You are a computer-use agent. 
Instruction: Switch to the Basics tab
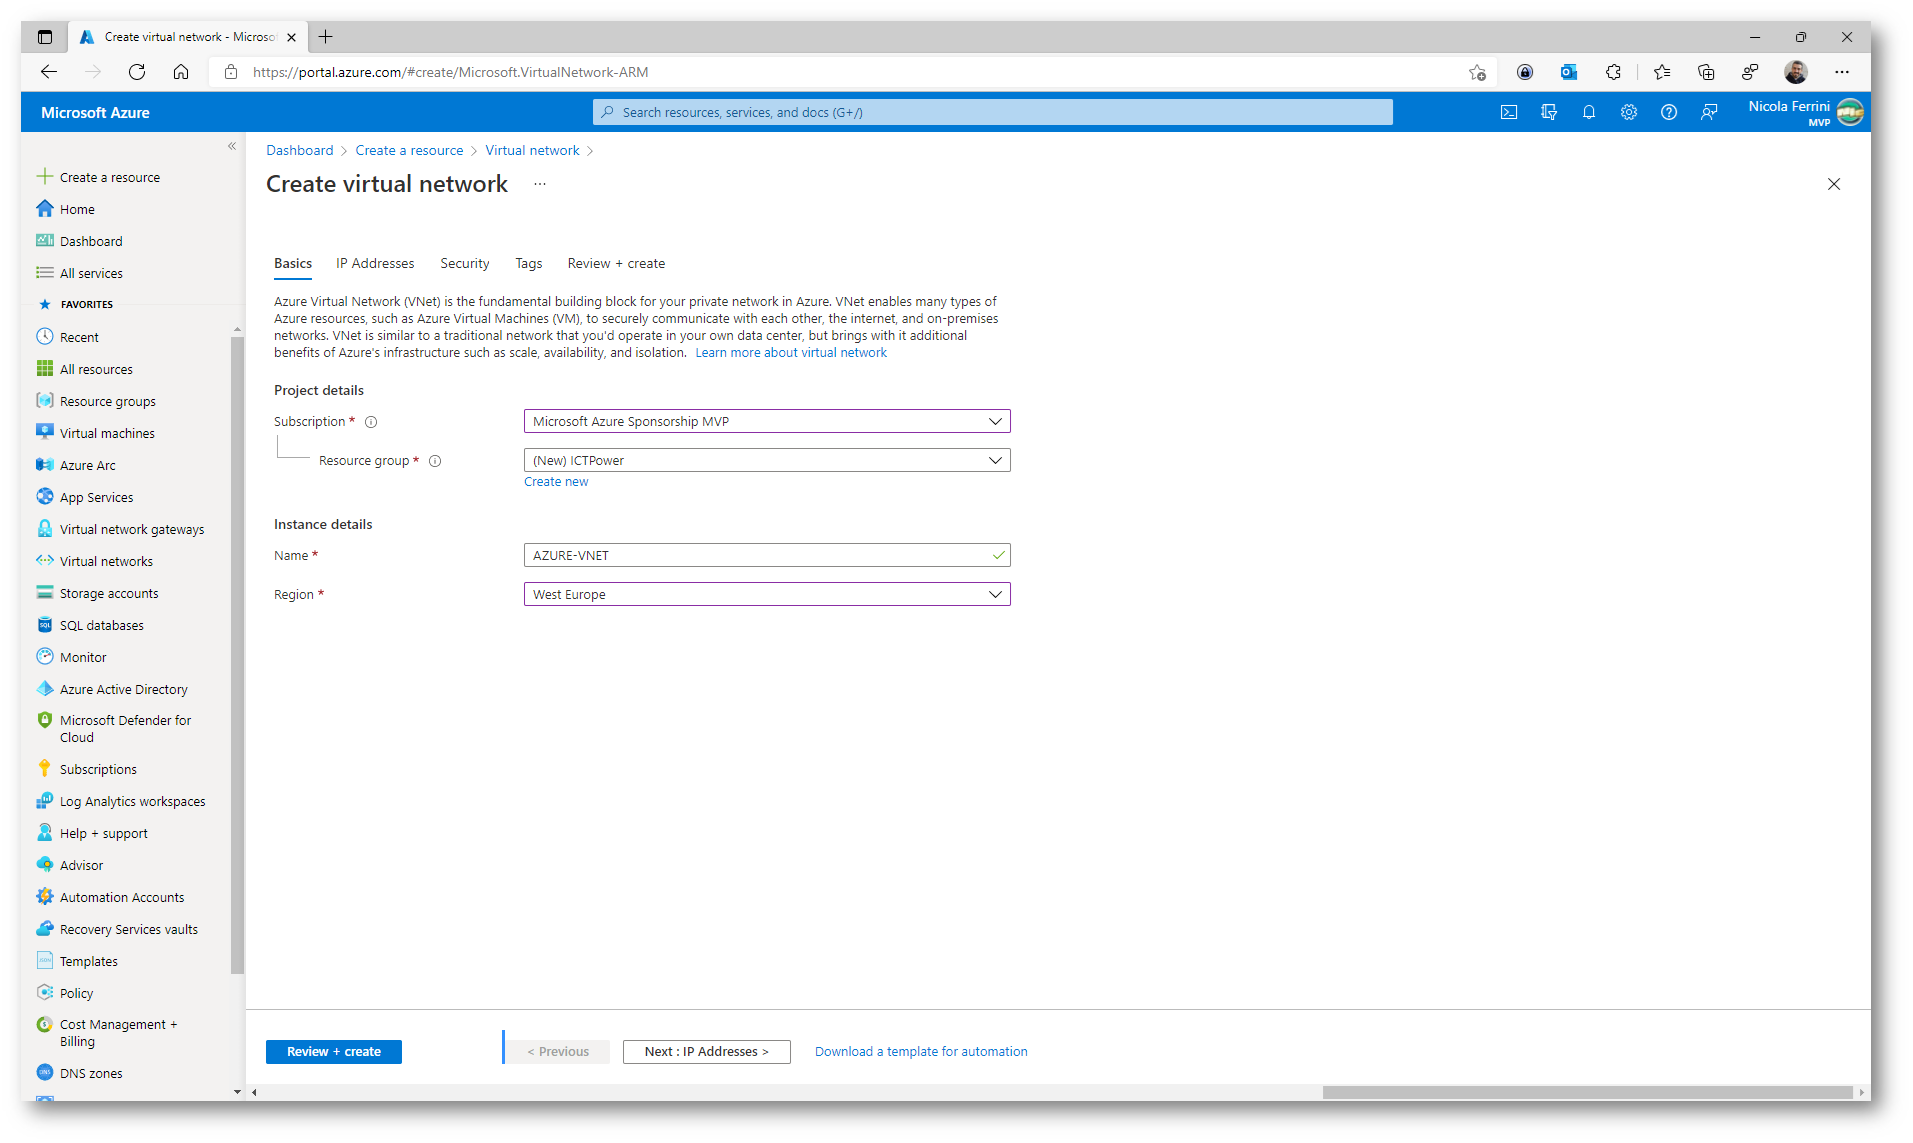click(293, 263)
